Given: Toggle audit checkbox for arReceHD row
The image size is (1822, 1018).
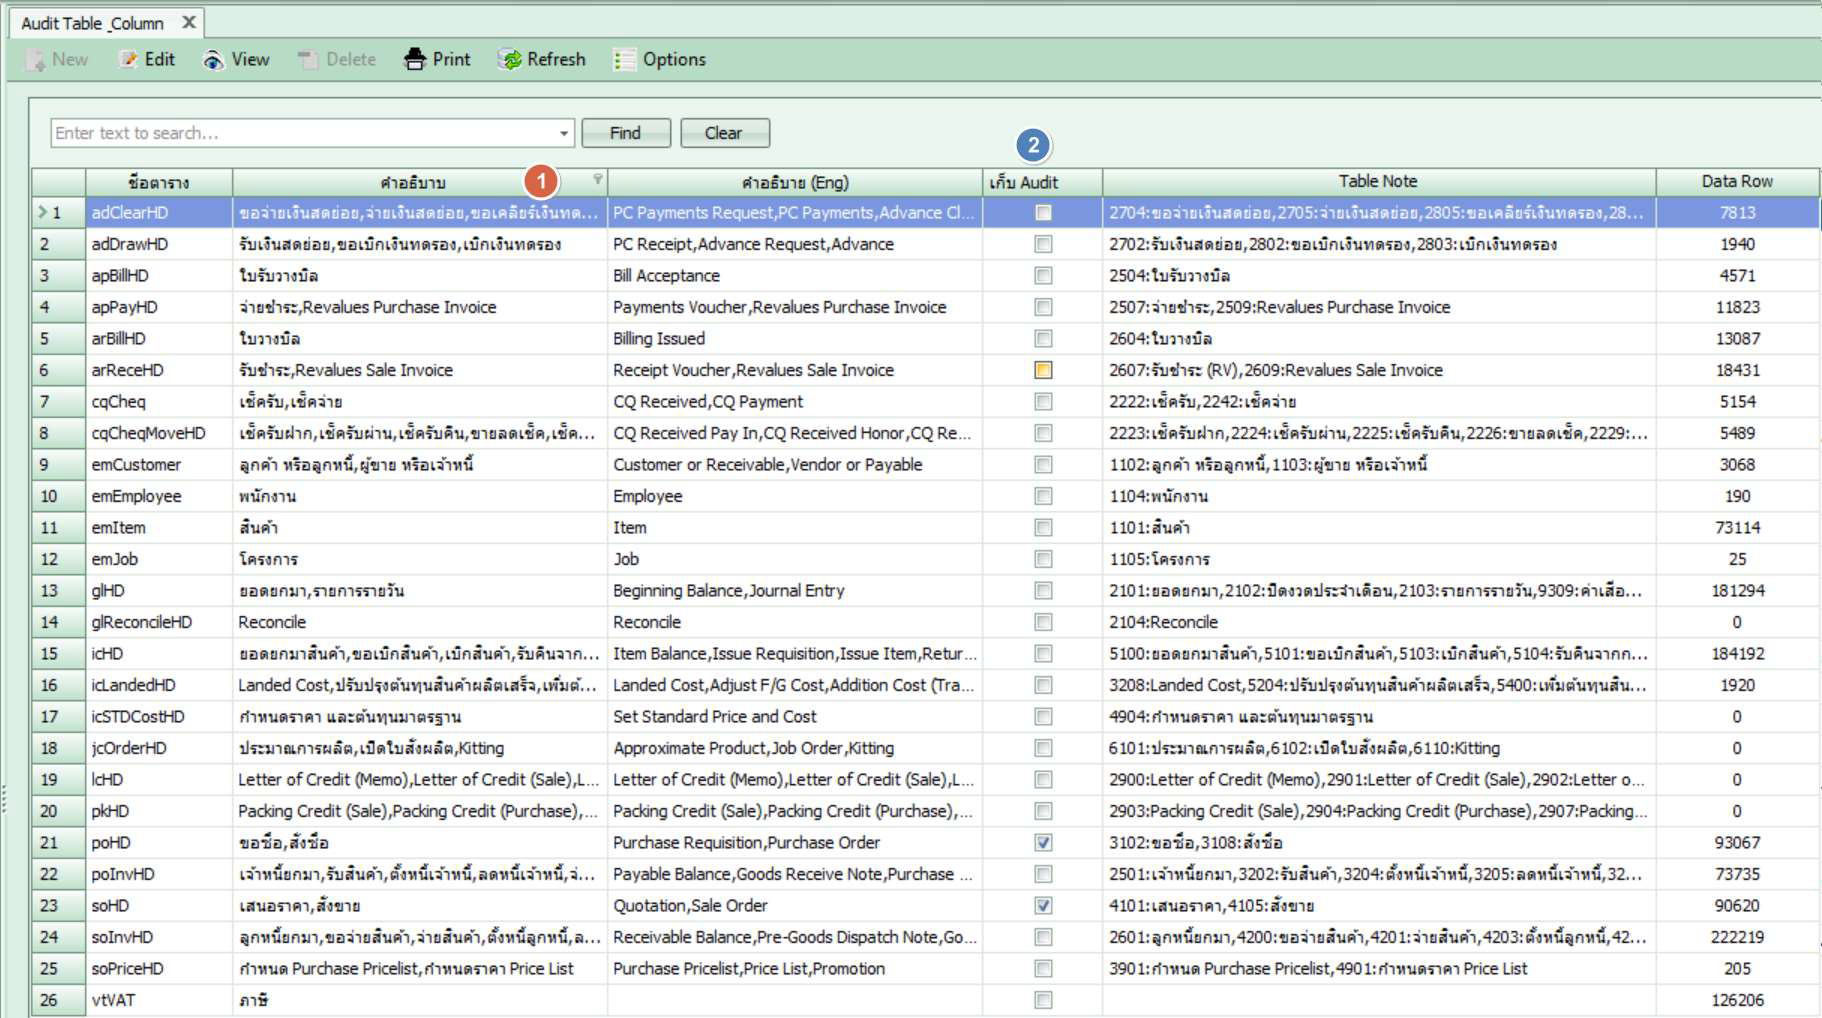Looking at the screenshot, I should (x=1043, y=370).
